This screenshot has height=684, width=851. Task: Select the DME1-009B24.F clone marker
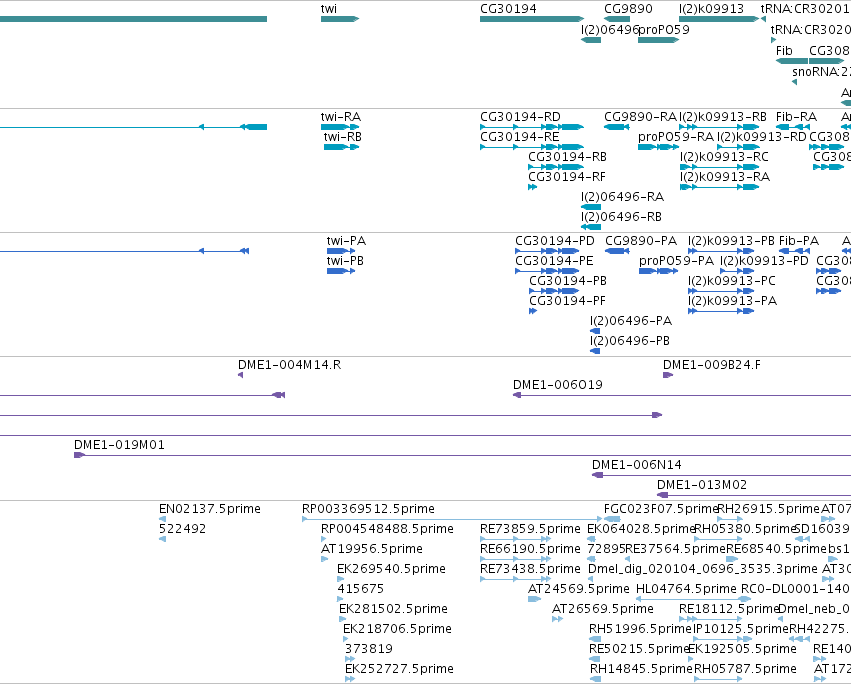pyautogui.click(x=668, y=375)
